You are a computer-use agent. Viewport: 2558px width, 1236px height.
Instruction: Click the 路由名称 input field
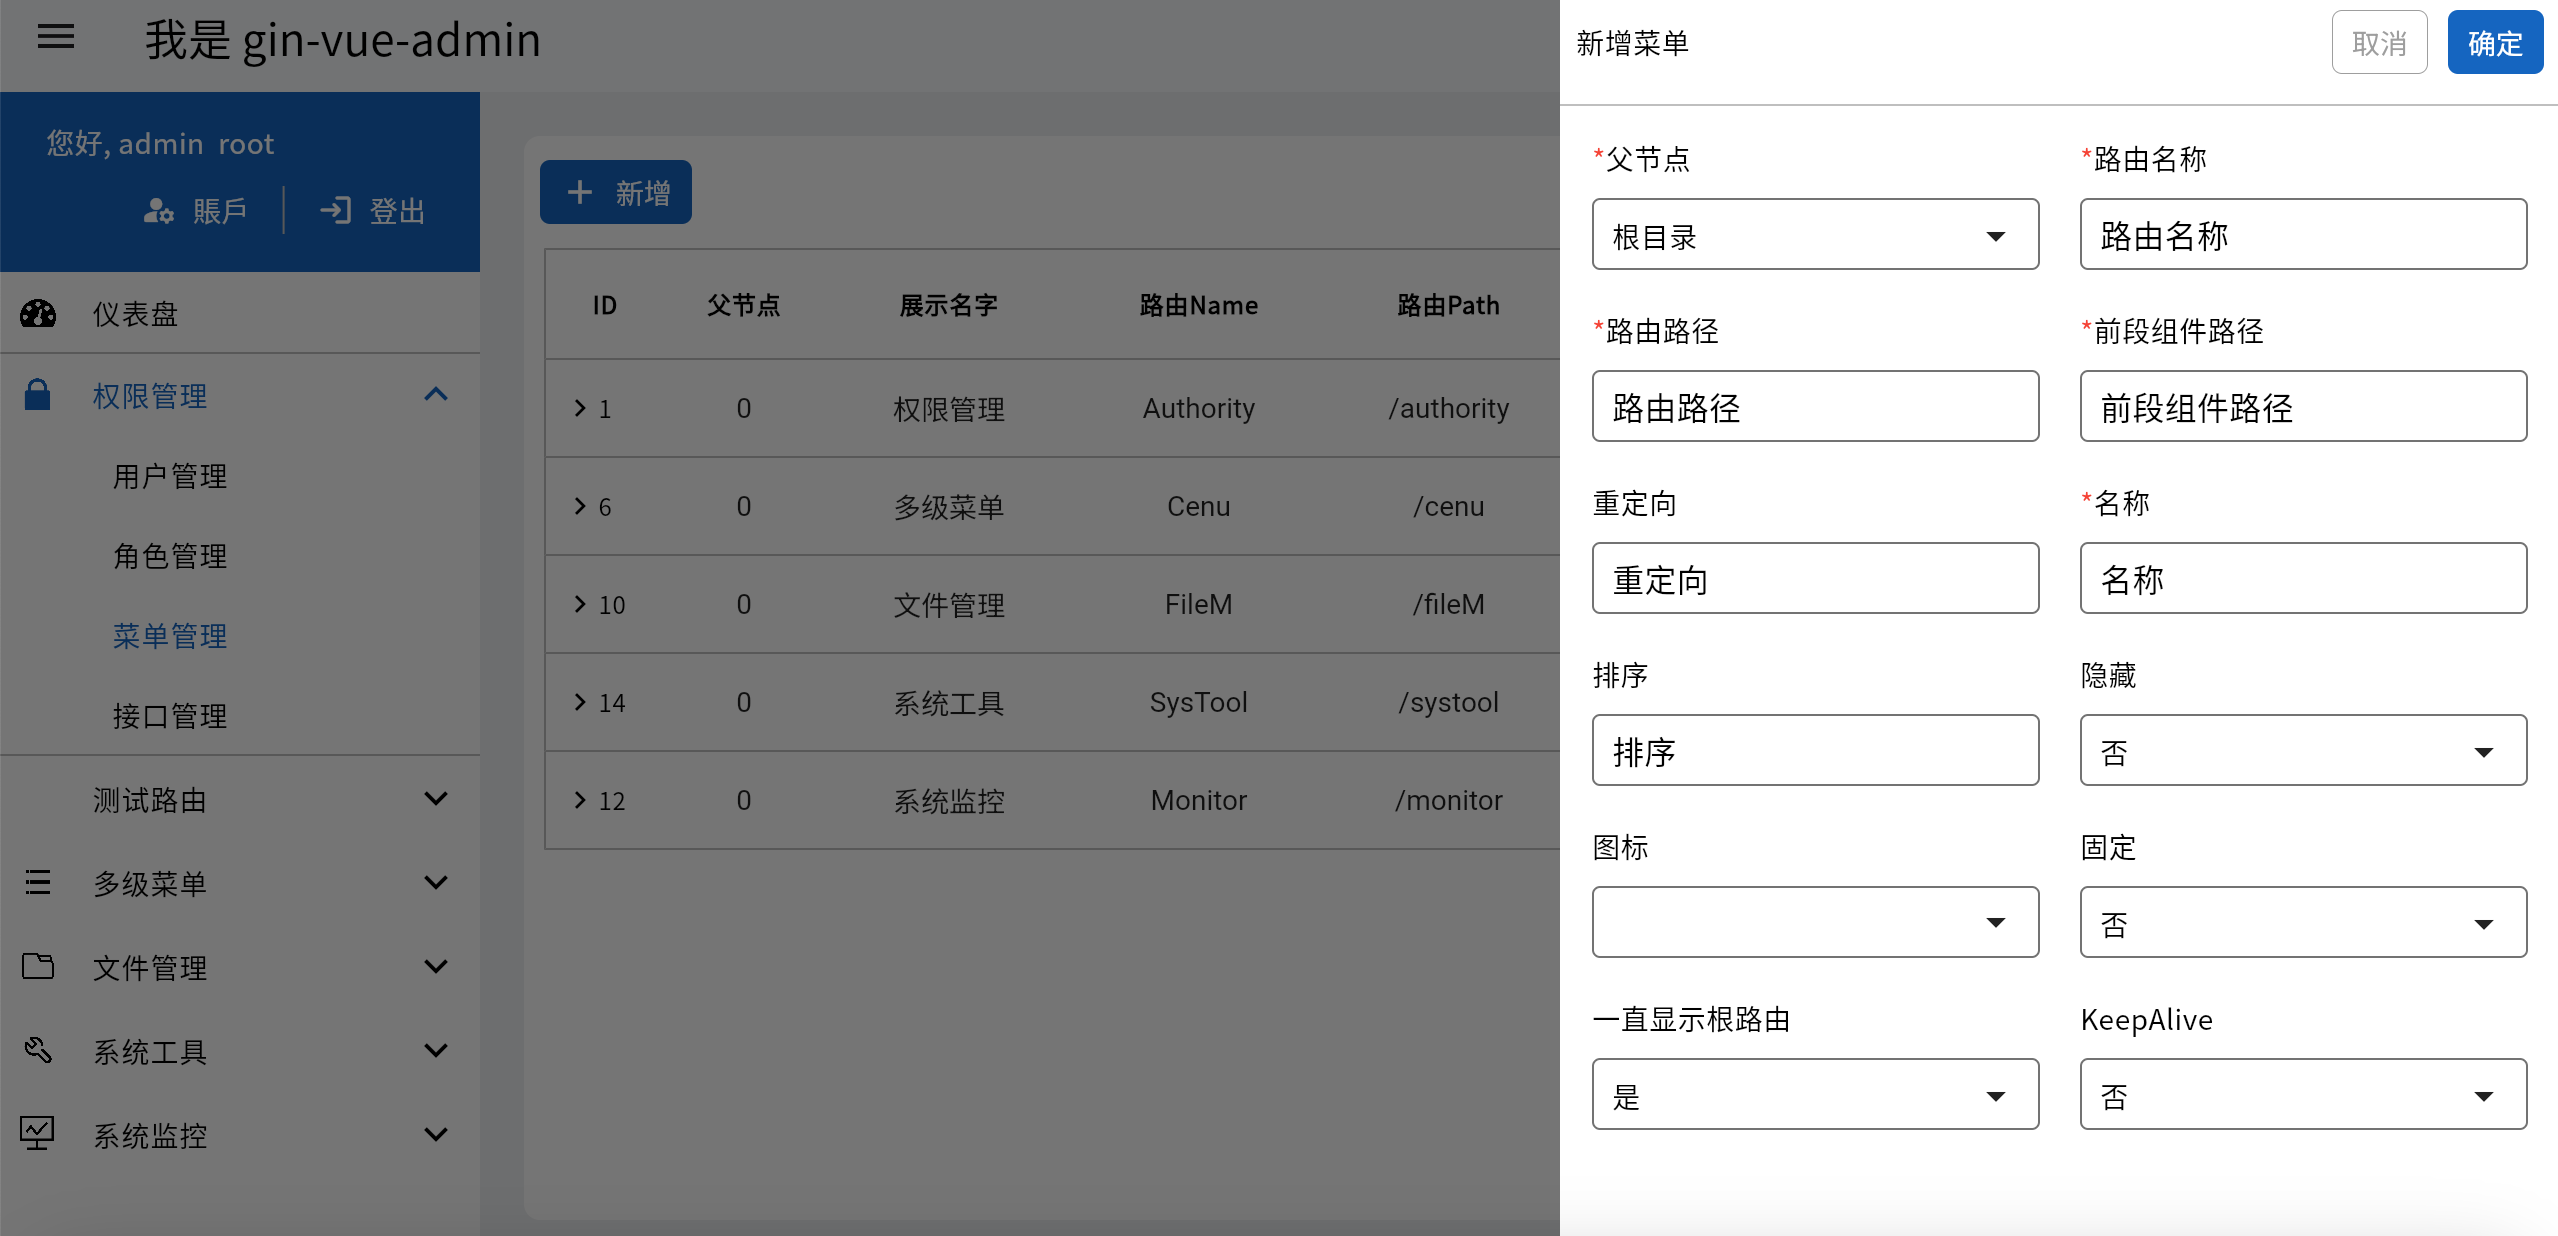click(2303, 235)
